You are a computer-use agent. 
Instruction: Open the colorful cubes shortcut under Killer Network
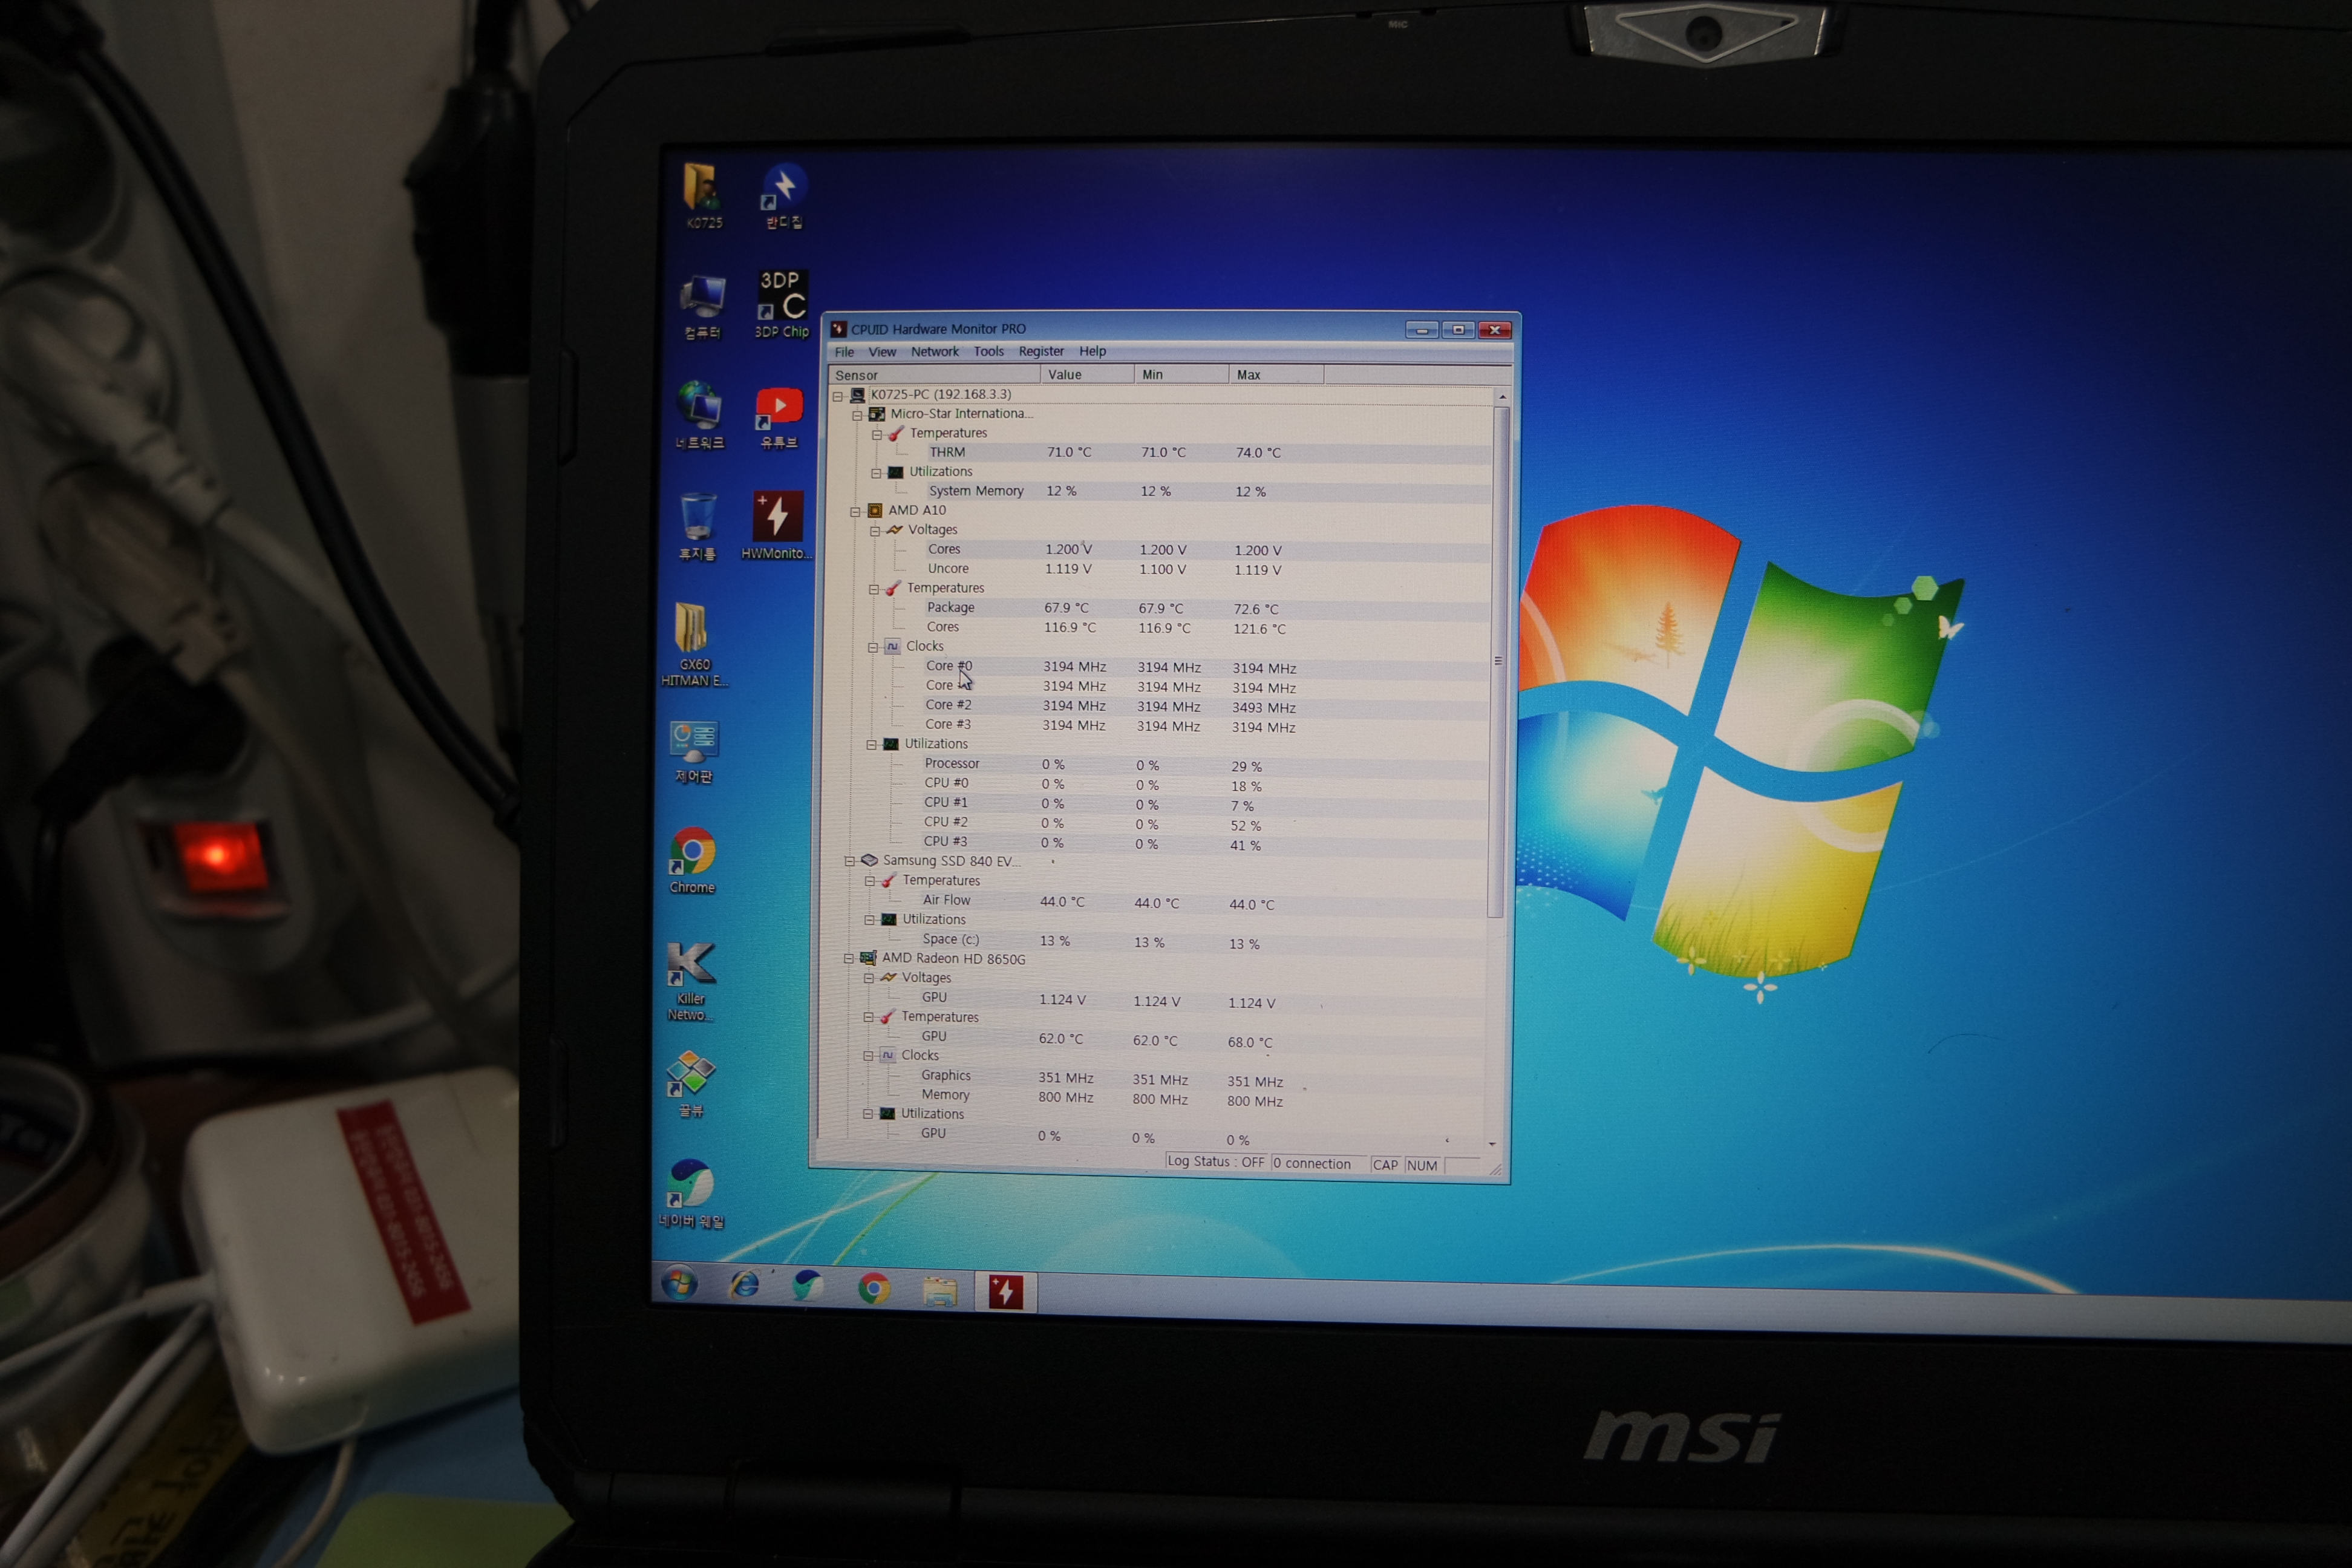click(x=691, y=1084)
